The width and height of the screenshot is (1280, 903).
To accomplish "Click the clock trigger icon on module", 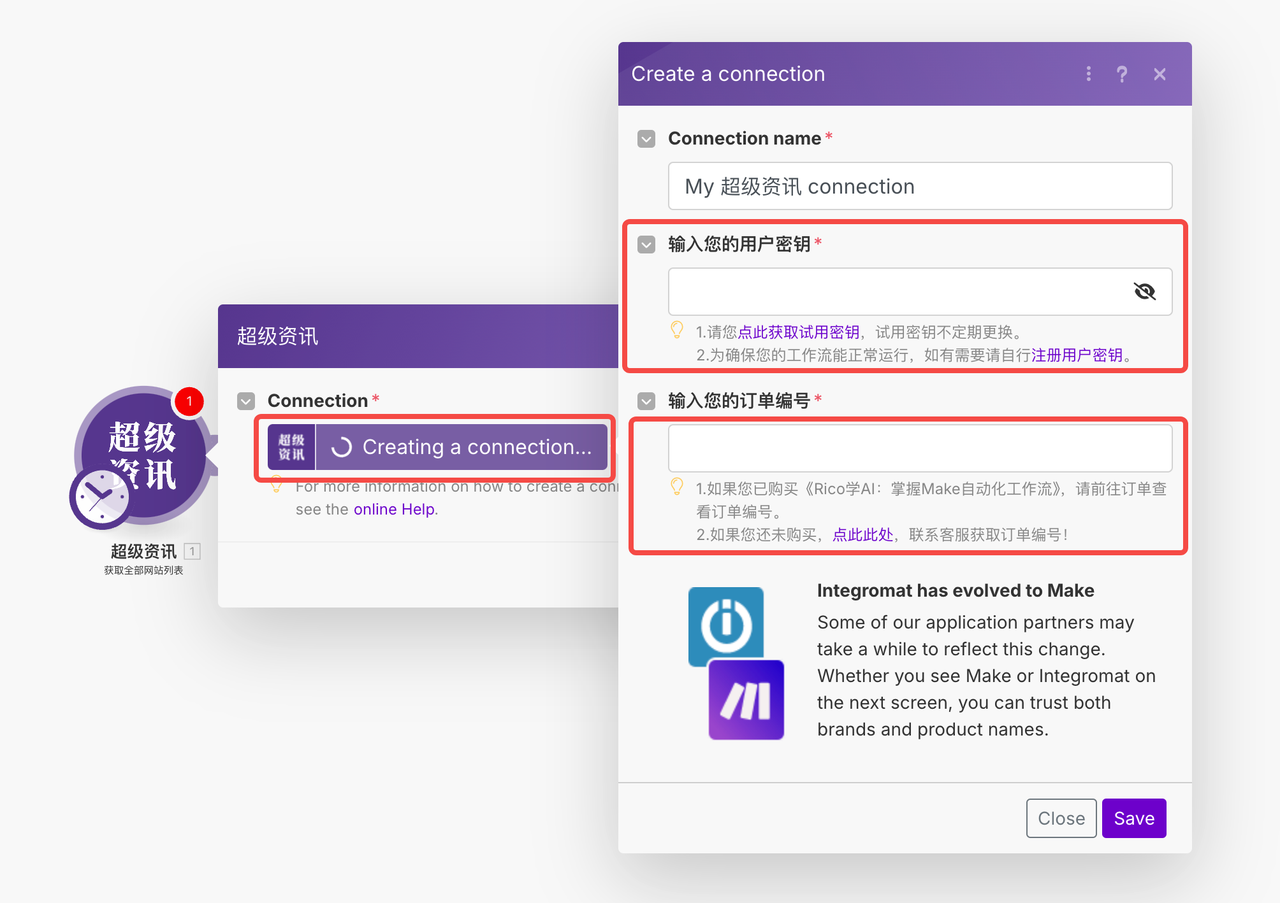I will [100, 497].
